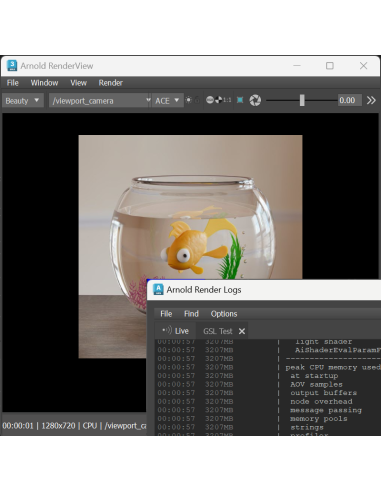
Task: Open the Beauty AOV dropdown
Action: tap(23, 100)
